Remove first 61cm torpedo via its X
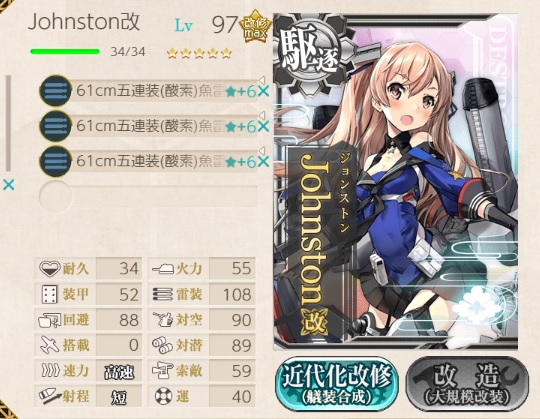The height and width of the screenshot is (419, 540). (x=263, y=92)
